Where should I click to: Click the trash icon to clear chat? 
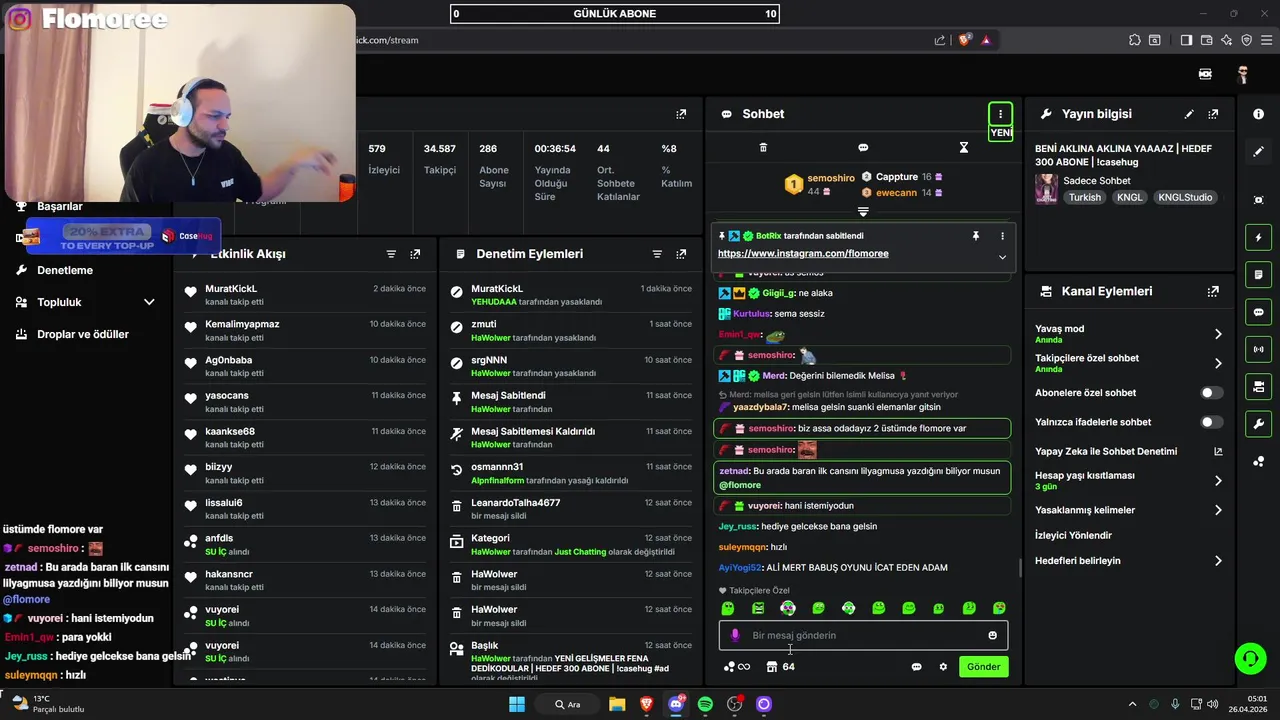(763, 148)
